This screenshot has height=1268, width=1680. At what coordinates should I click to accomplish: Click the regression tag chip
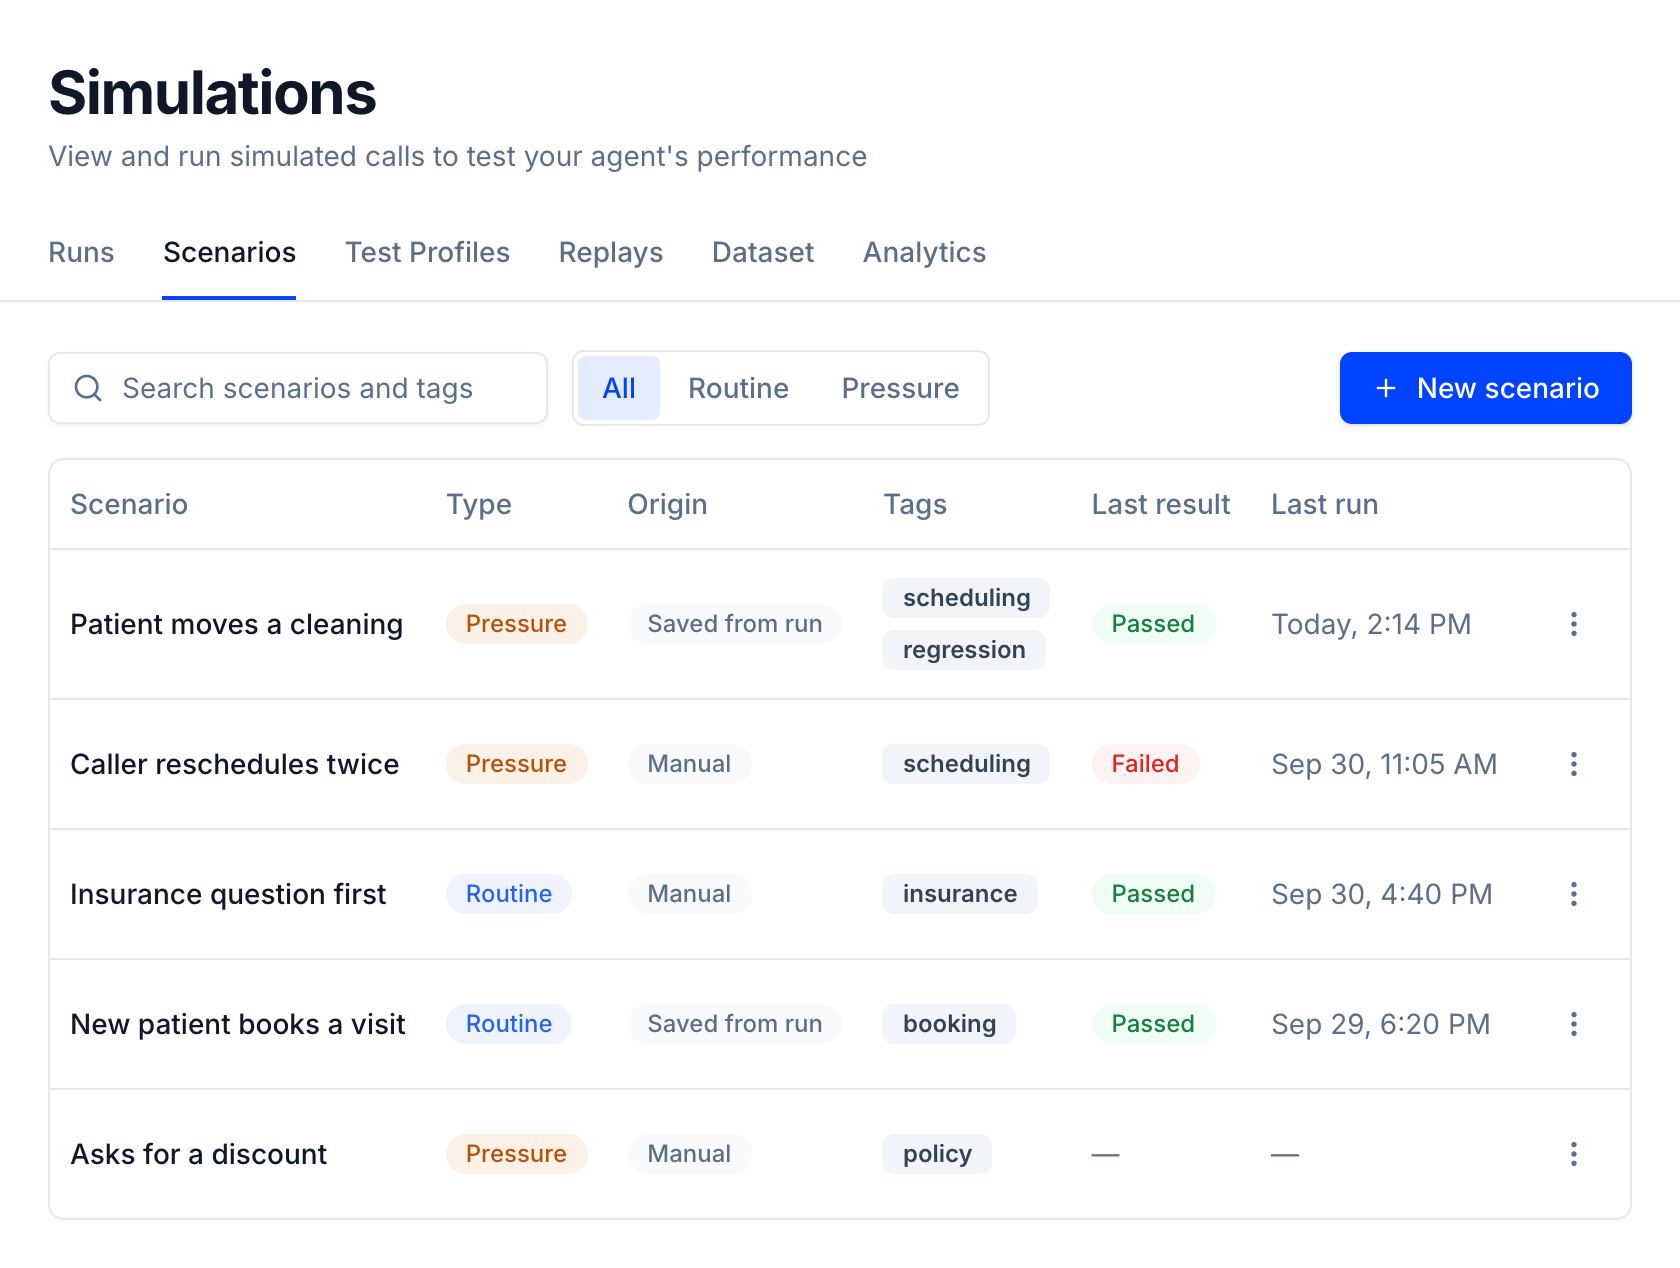(964, 650)
